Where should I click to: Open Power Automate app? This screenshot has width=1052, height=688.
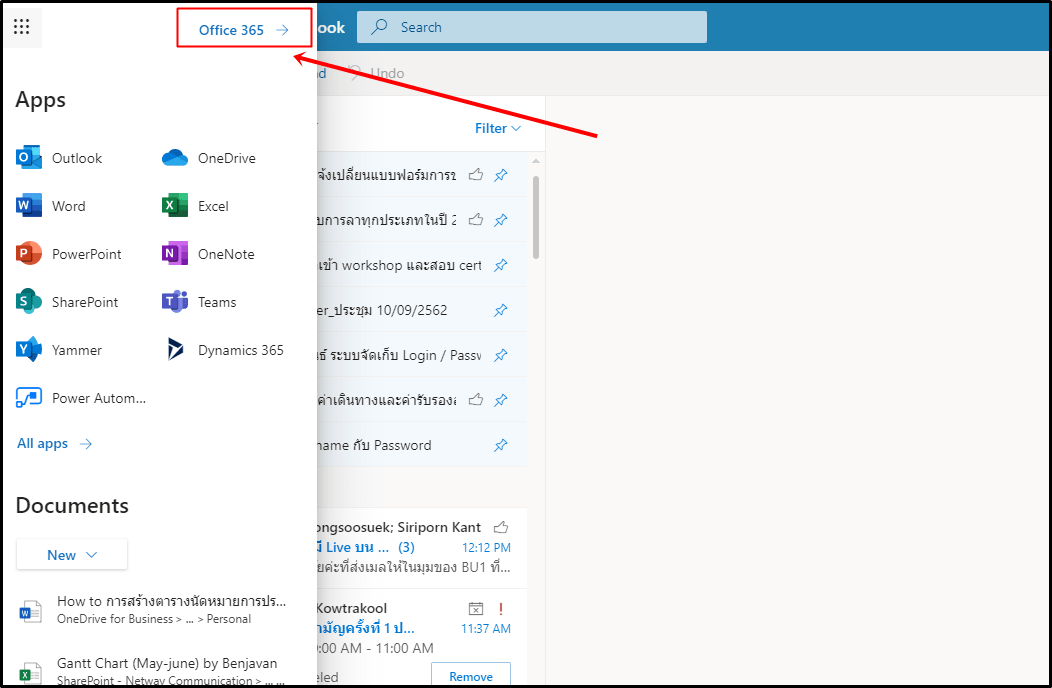coord(82,398)
